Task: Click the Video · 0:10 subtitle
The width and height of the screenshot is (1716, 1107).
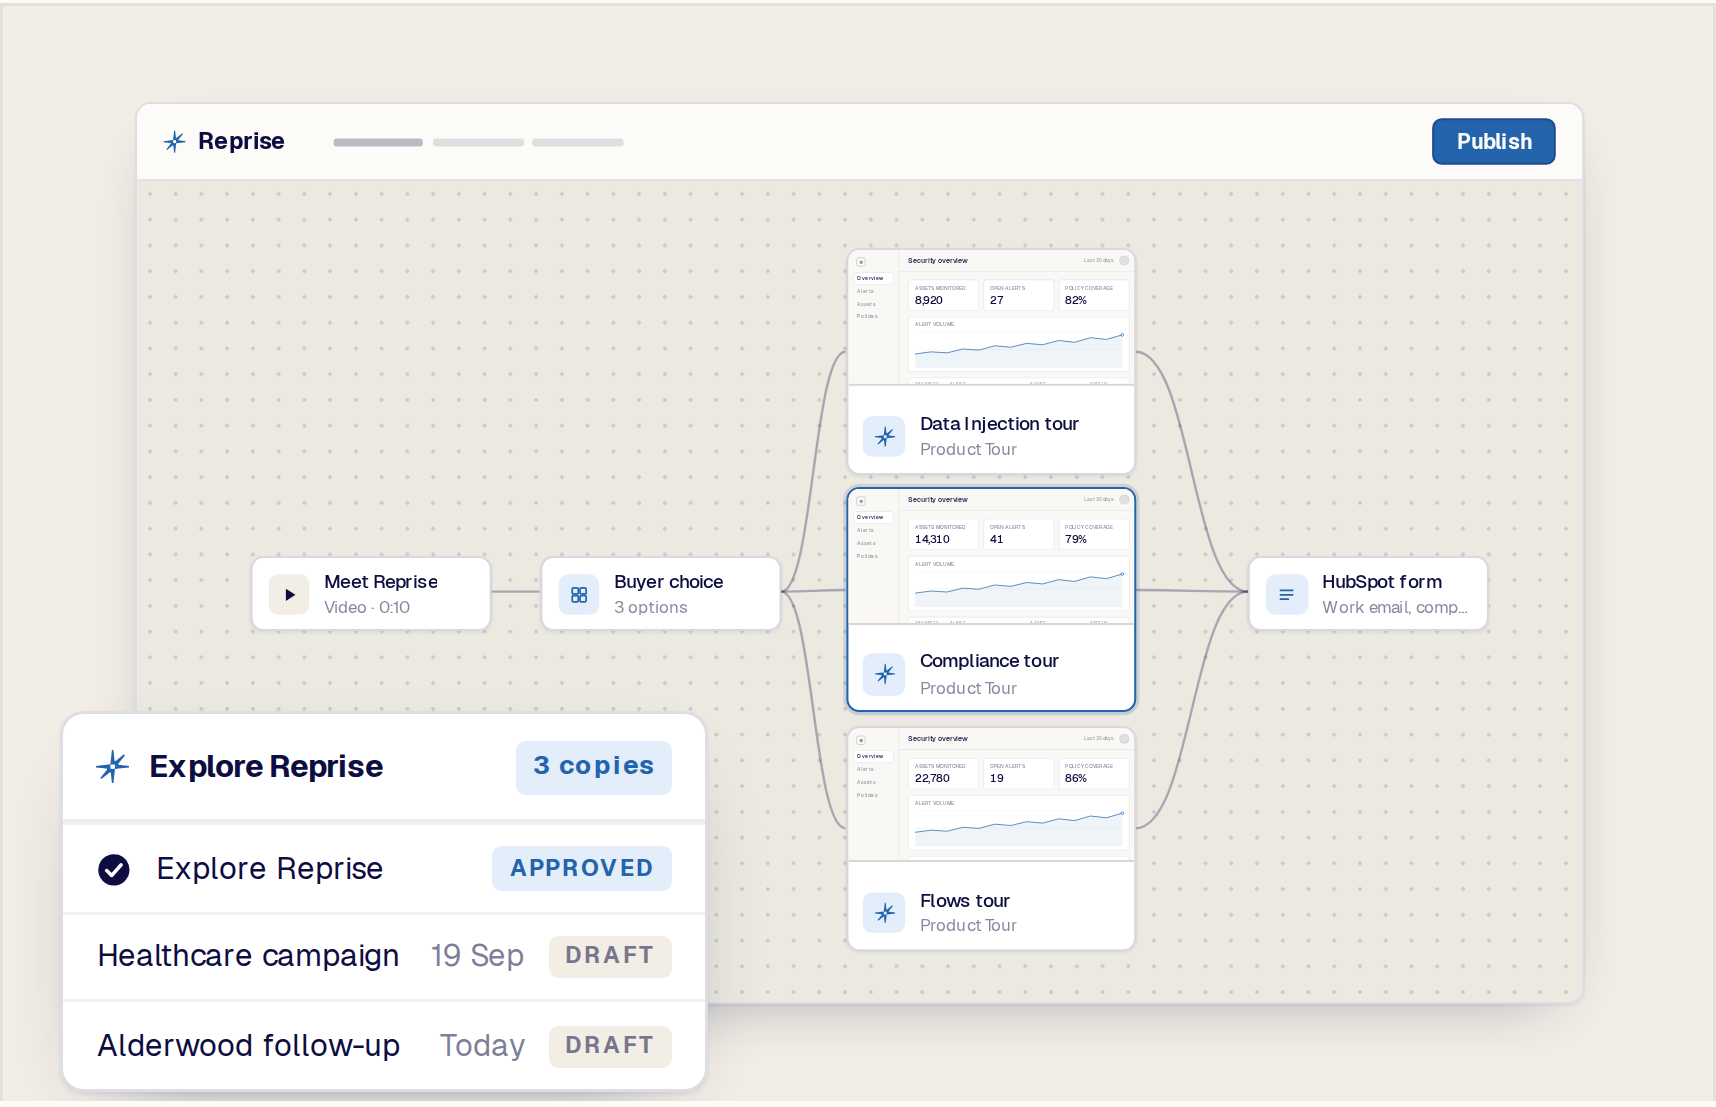Action: click(x=367, y=607)
